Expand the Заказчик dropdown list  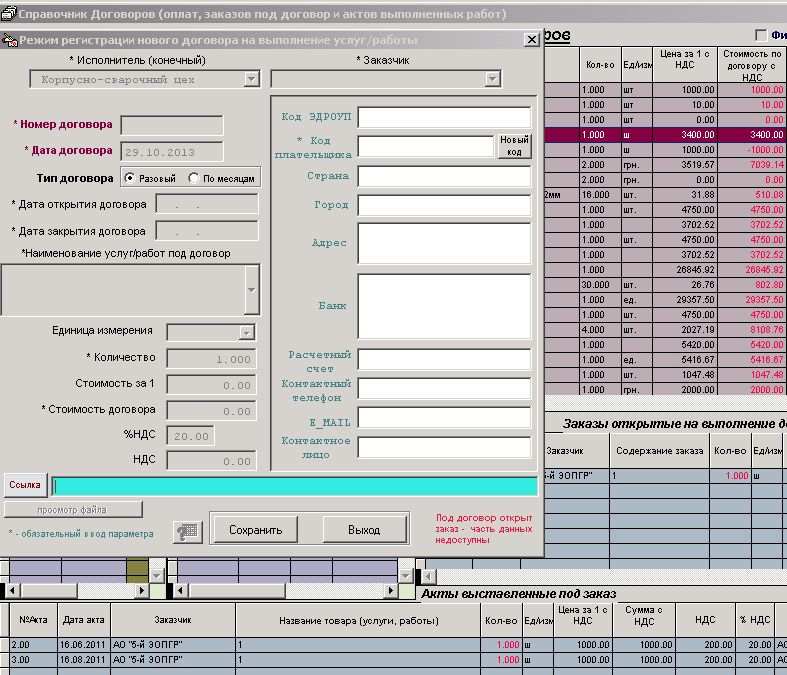pyautogui.click(x=492, y=79)
